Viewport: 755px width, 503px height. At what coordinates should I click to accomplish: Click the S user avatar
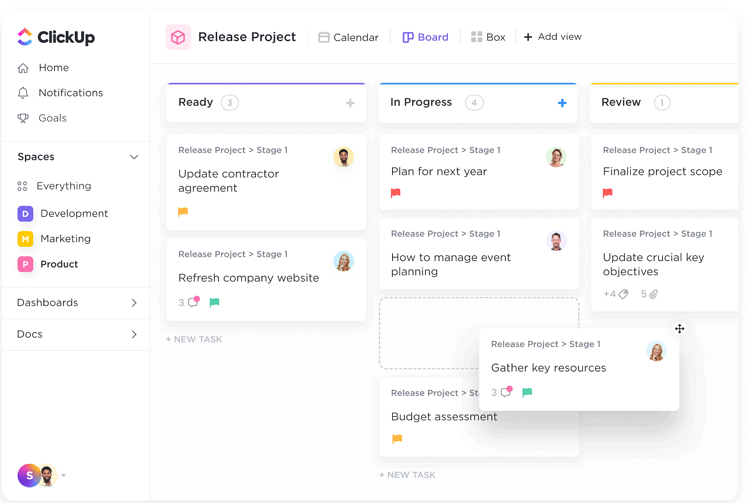pos(29,476)
